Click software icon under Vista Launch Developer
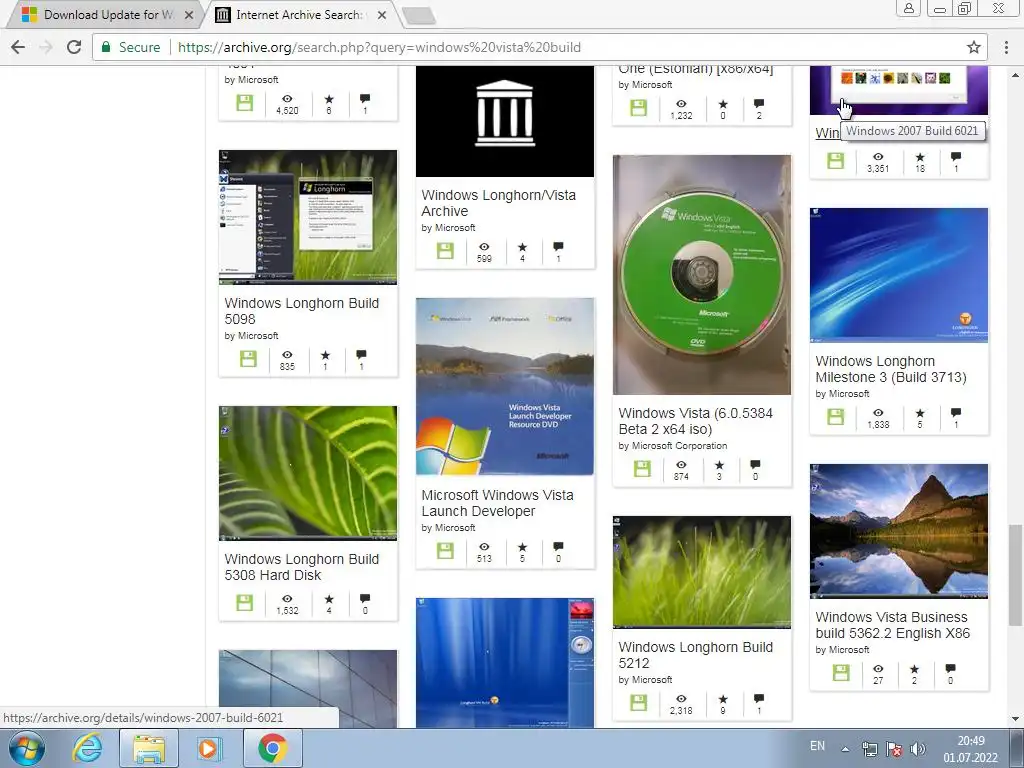Screen dimensions: 1024x768 coord(445,551)
